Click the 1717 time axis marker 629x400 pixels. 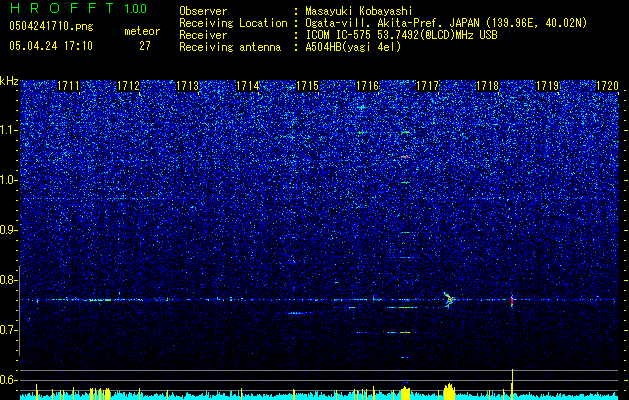coord(428,86)
